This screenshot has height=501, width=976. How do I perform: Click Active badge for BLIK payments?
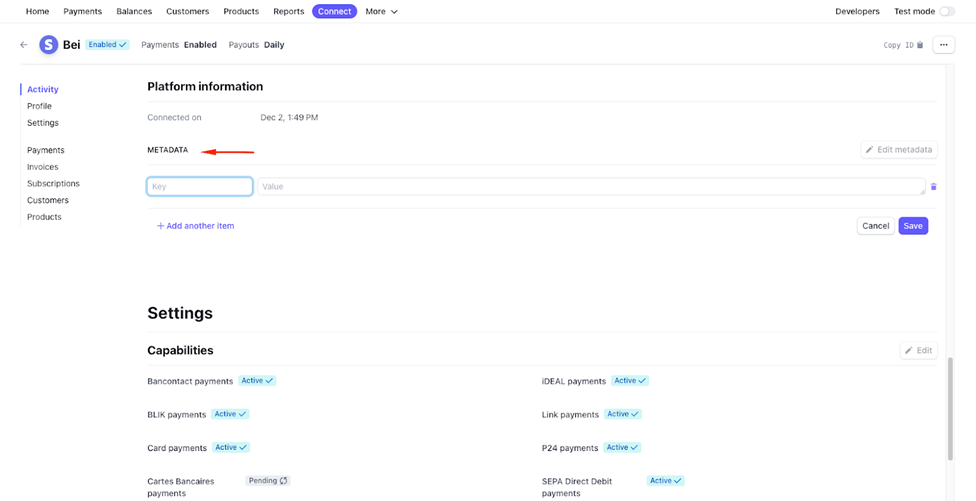coord(230,414)
